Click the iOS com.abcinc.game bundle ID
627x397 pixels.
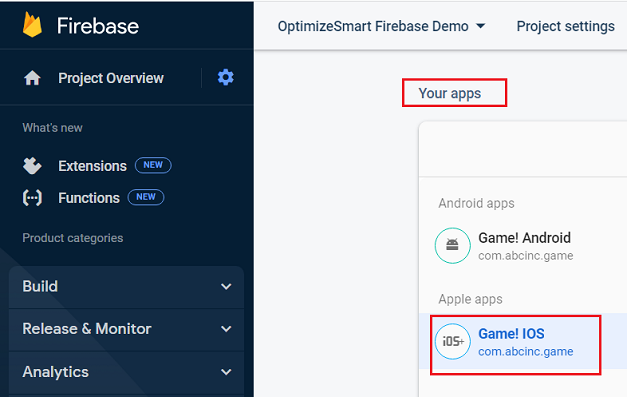pyautogui.click(x=525, y=352)
